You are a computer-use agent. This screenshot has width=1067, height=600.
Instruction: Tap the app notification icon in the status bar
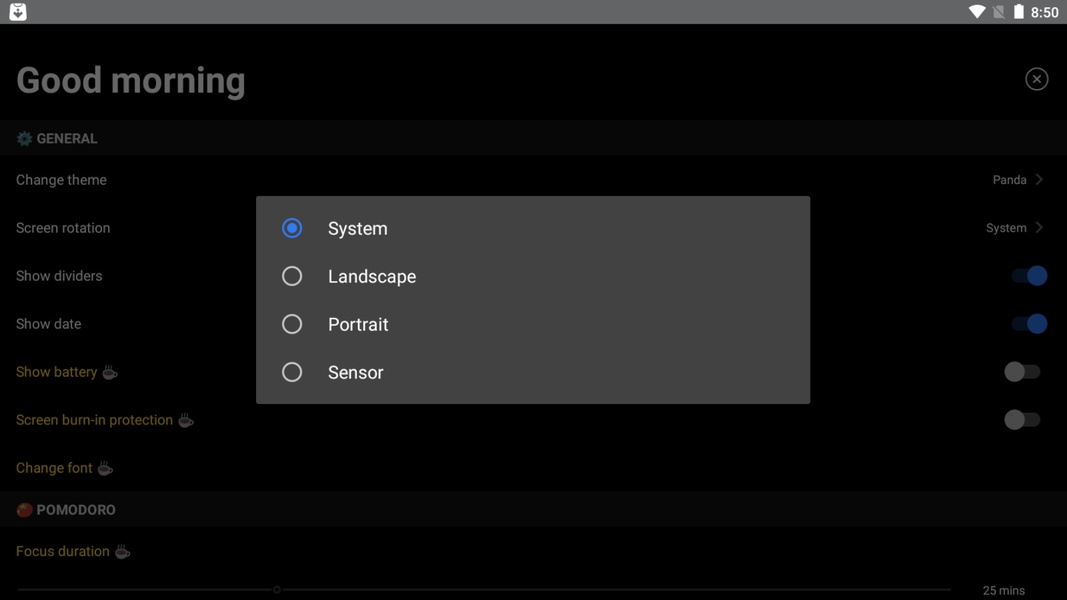tap(18, 12)
